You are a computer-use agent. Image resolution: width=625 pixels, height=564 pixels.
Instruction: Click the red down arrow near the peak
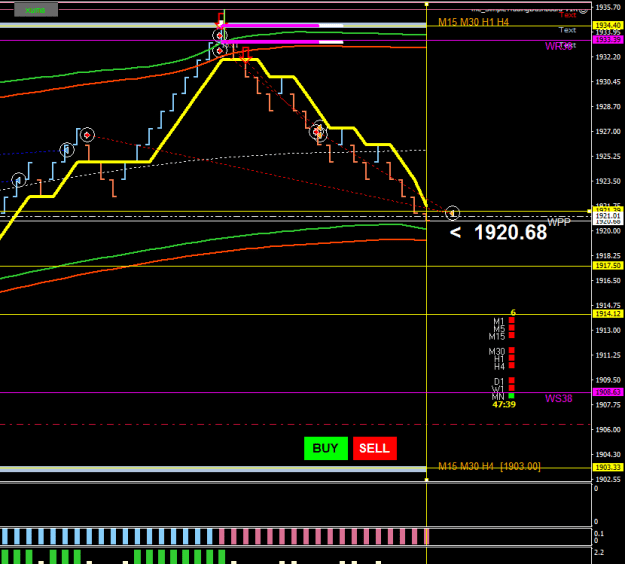246,55
